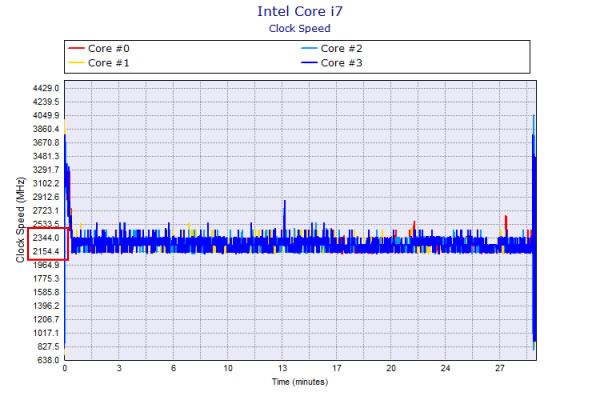Image resolution: width=600 pixels, height=400 pixels.
Task: Click the 1396.2 y-axis label
Action: (46, 306)
